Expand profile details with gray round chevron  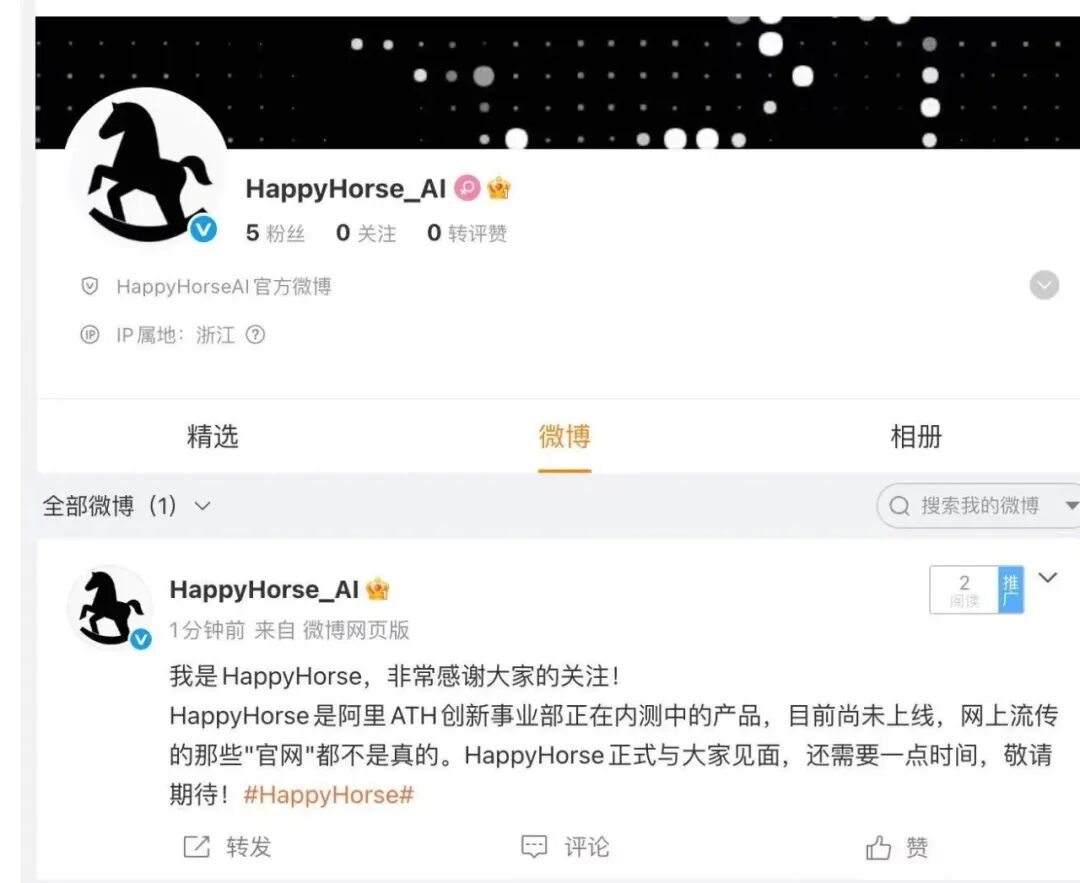pos(1044,285)
